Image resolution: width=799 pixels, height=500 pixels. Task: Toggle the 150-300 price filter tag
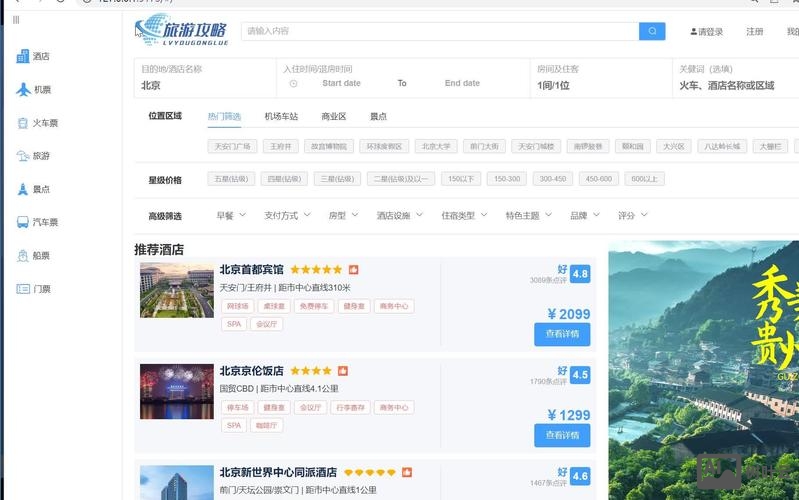(507, 179)
